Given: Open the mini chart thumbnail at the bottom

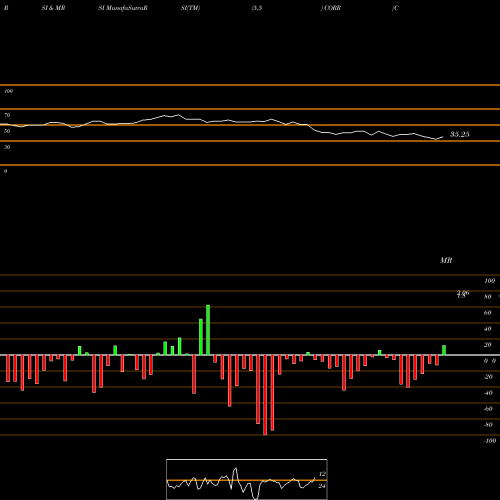Looking at the screenshot, I should tap(247, 479).
